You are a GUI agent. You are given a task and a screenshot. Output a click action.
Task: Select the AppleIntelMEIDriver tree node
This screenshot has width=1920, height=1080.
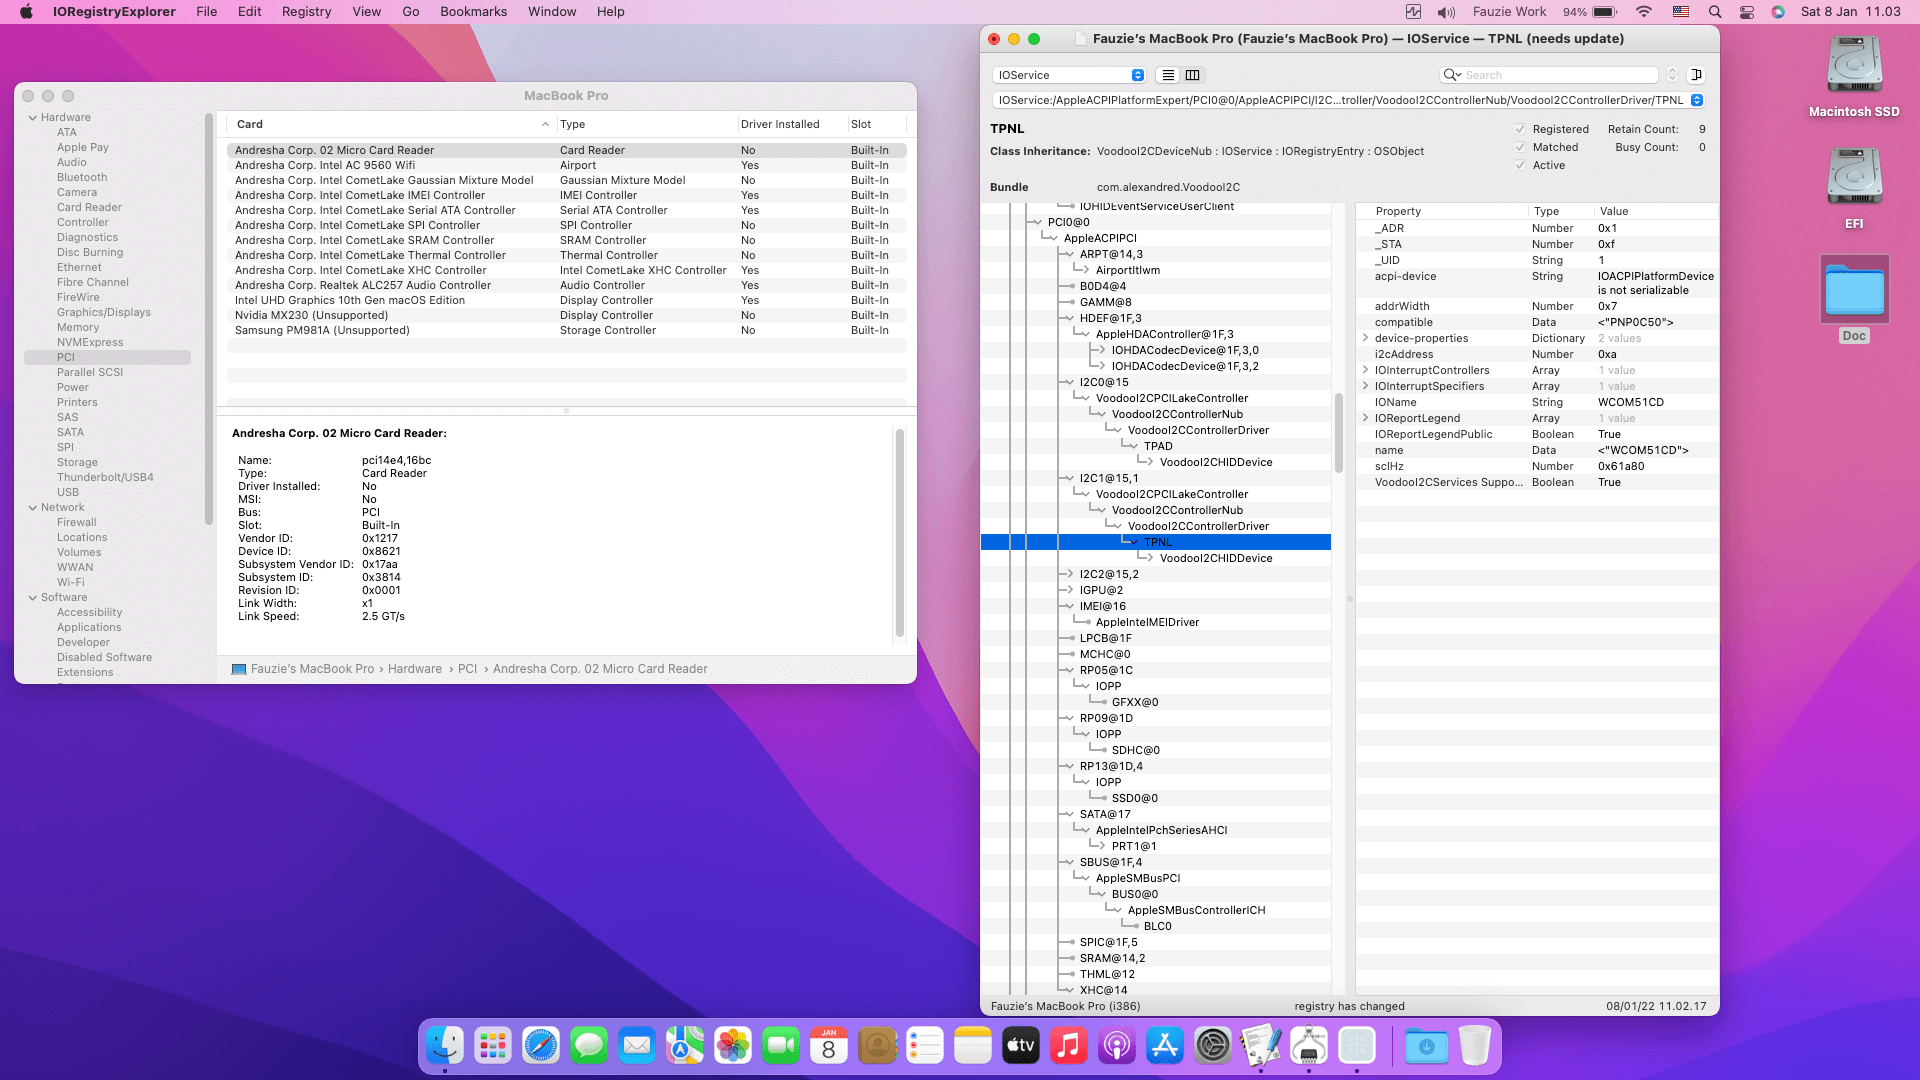tap(1147, 622)
